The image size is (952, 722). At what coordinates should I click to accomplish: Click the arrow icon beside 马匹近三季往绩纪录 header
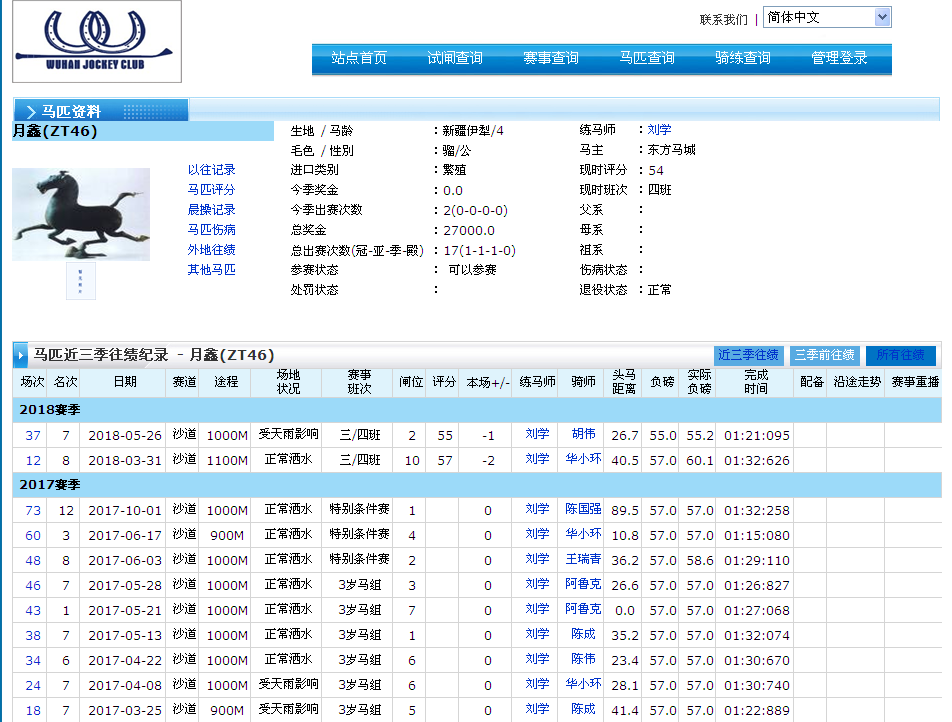point(21,355)
